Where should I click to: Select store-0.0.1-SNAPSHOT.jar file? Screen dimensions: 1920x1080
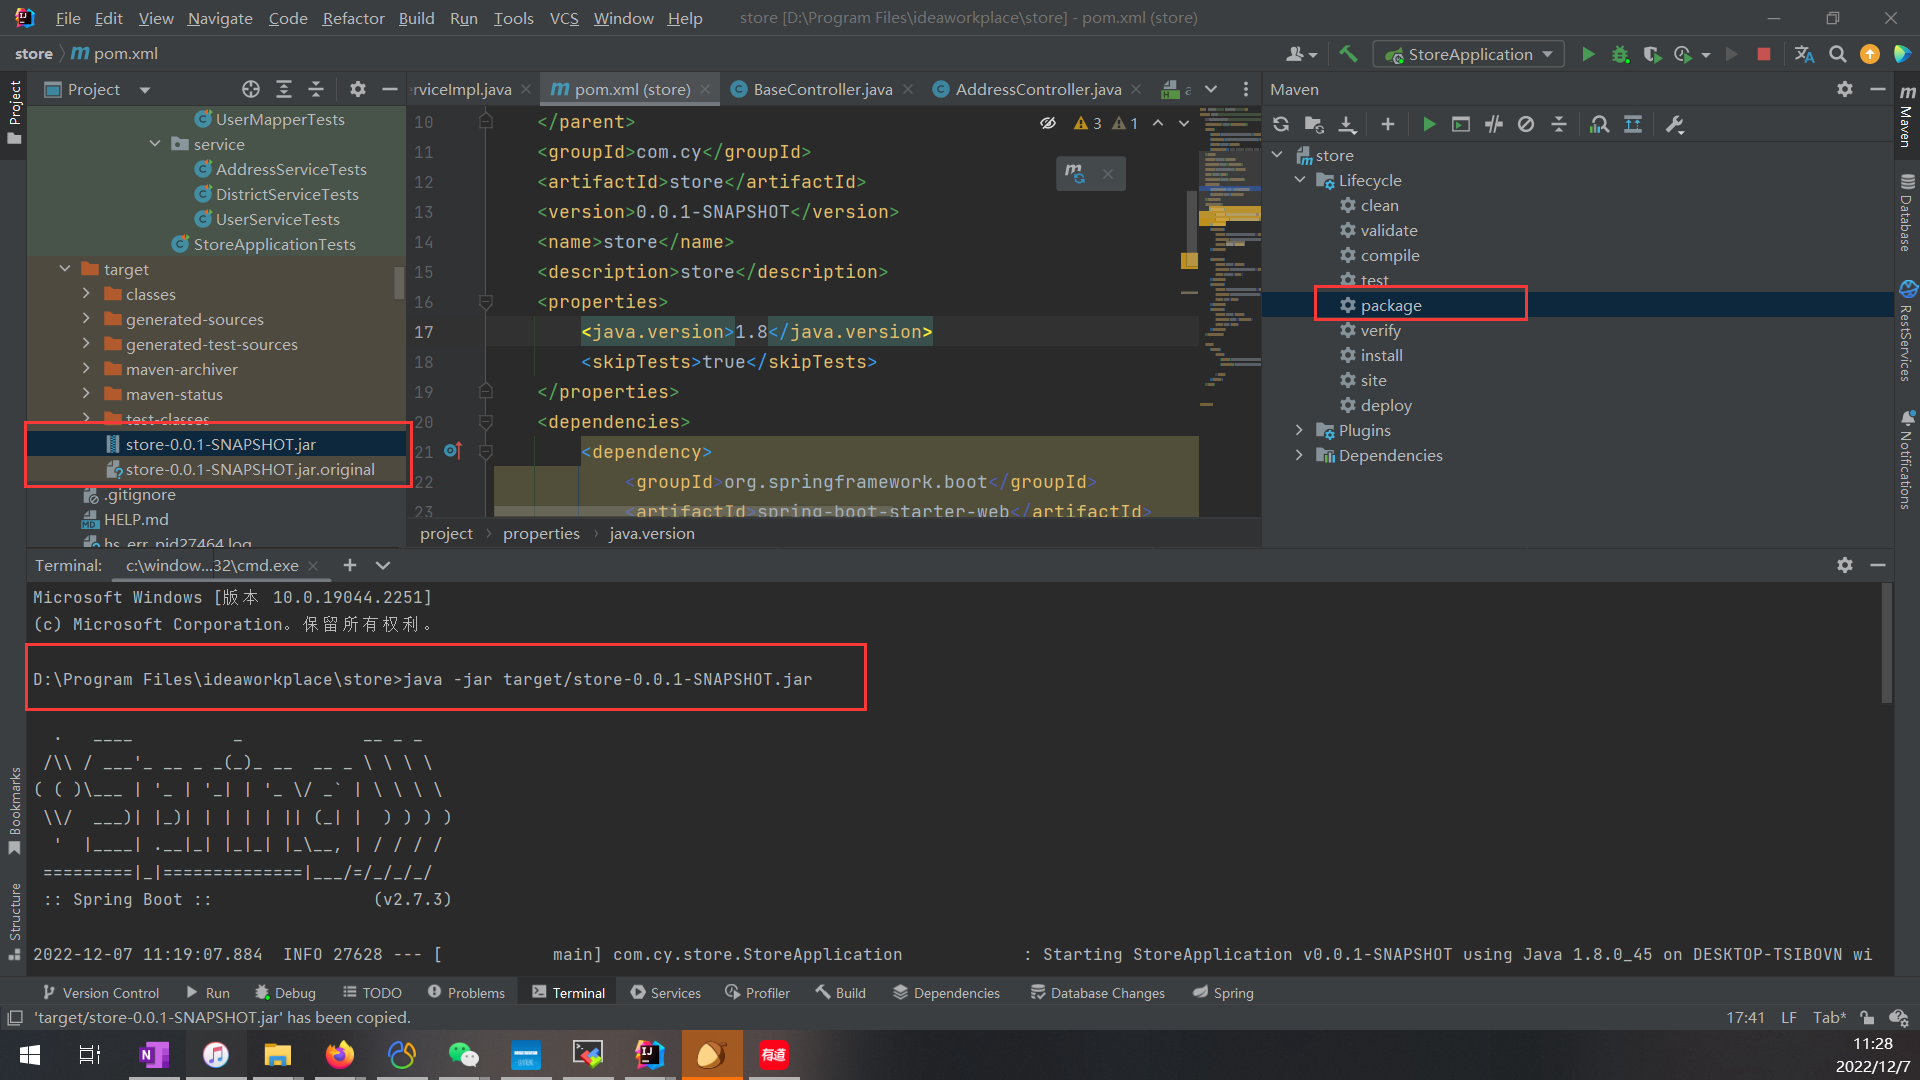point(220,444)
